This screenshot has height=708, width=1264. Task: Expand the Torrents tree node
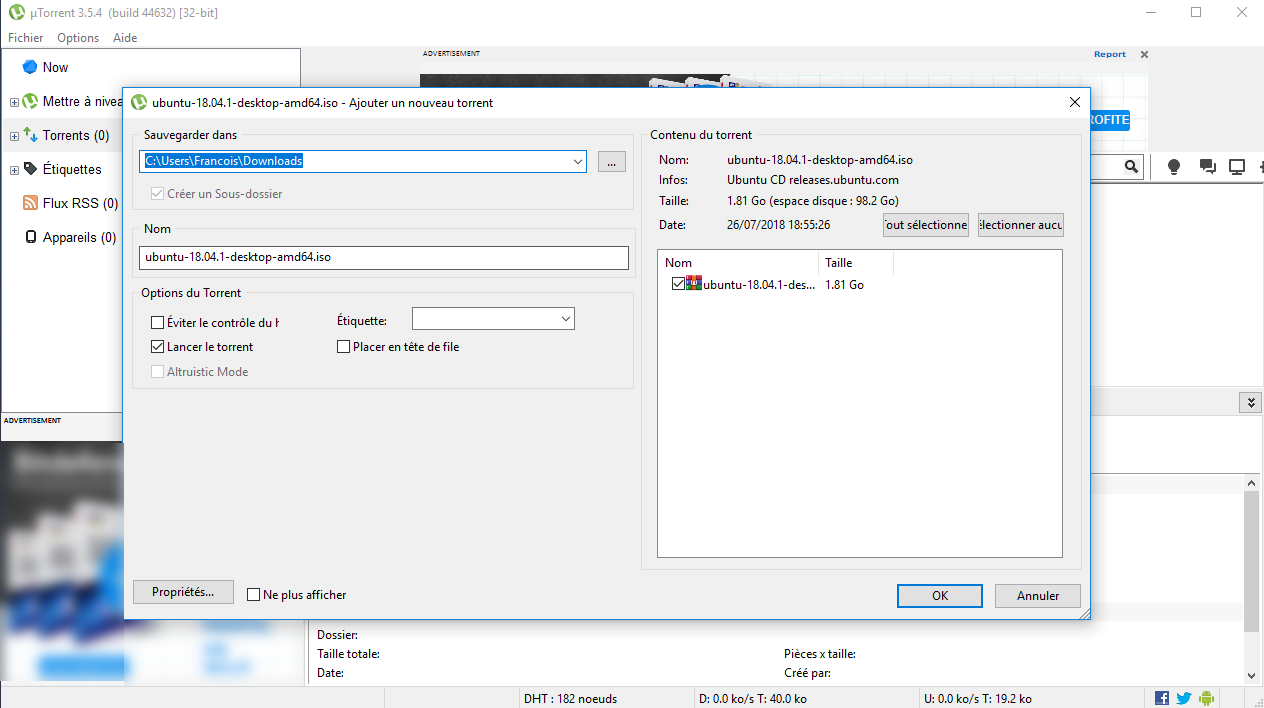pos(14,136)
